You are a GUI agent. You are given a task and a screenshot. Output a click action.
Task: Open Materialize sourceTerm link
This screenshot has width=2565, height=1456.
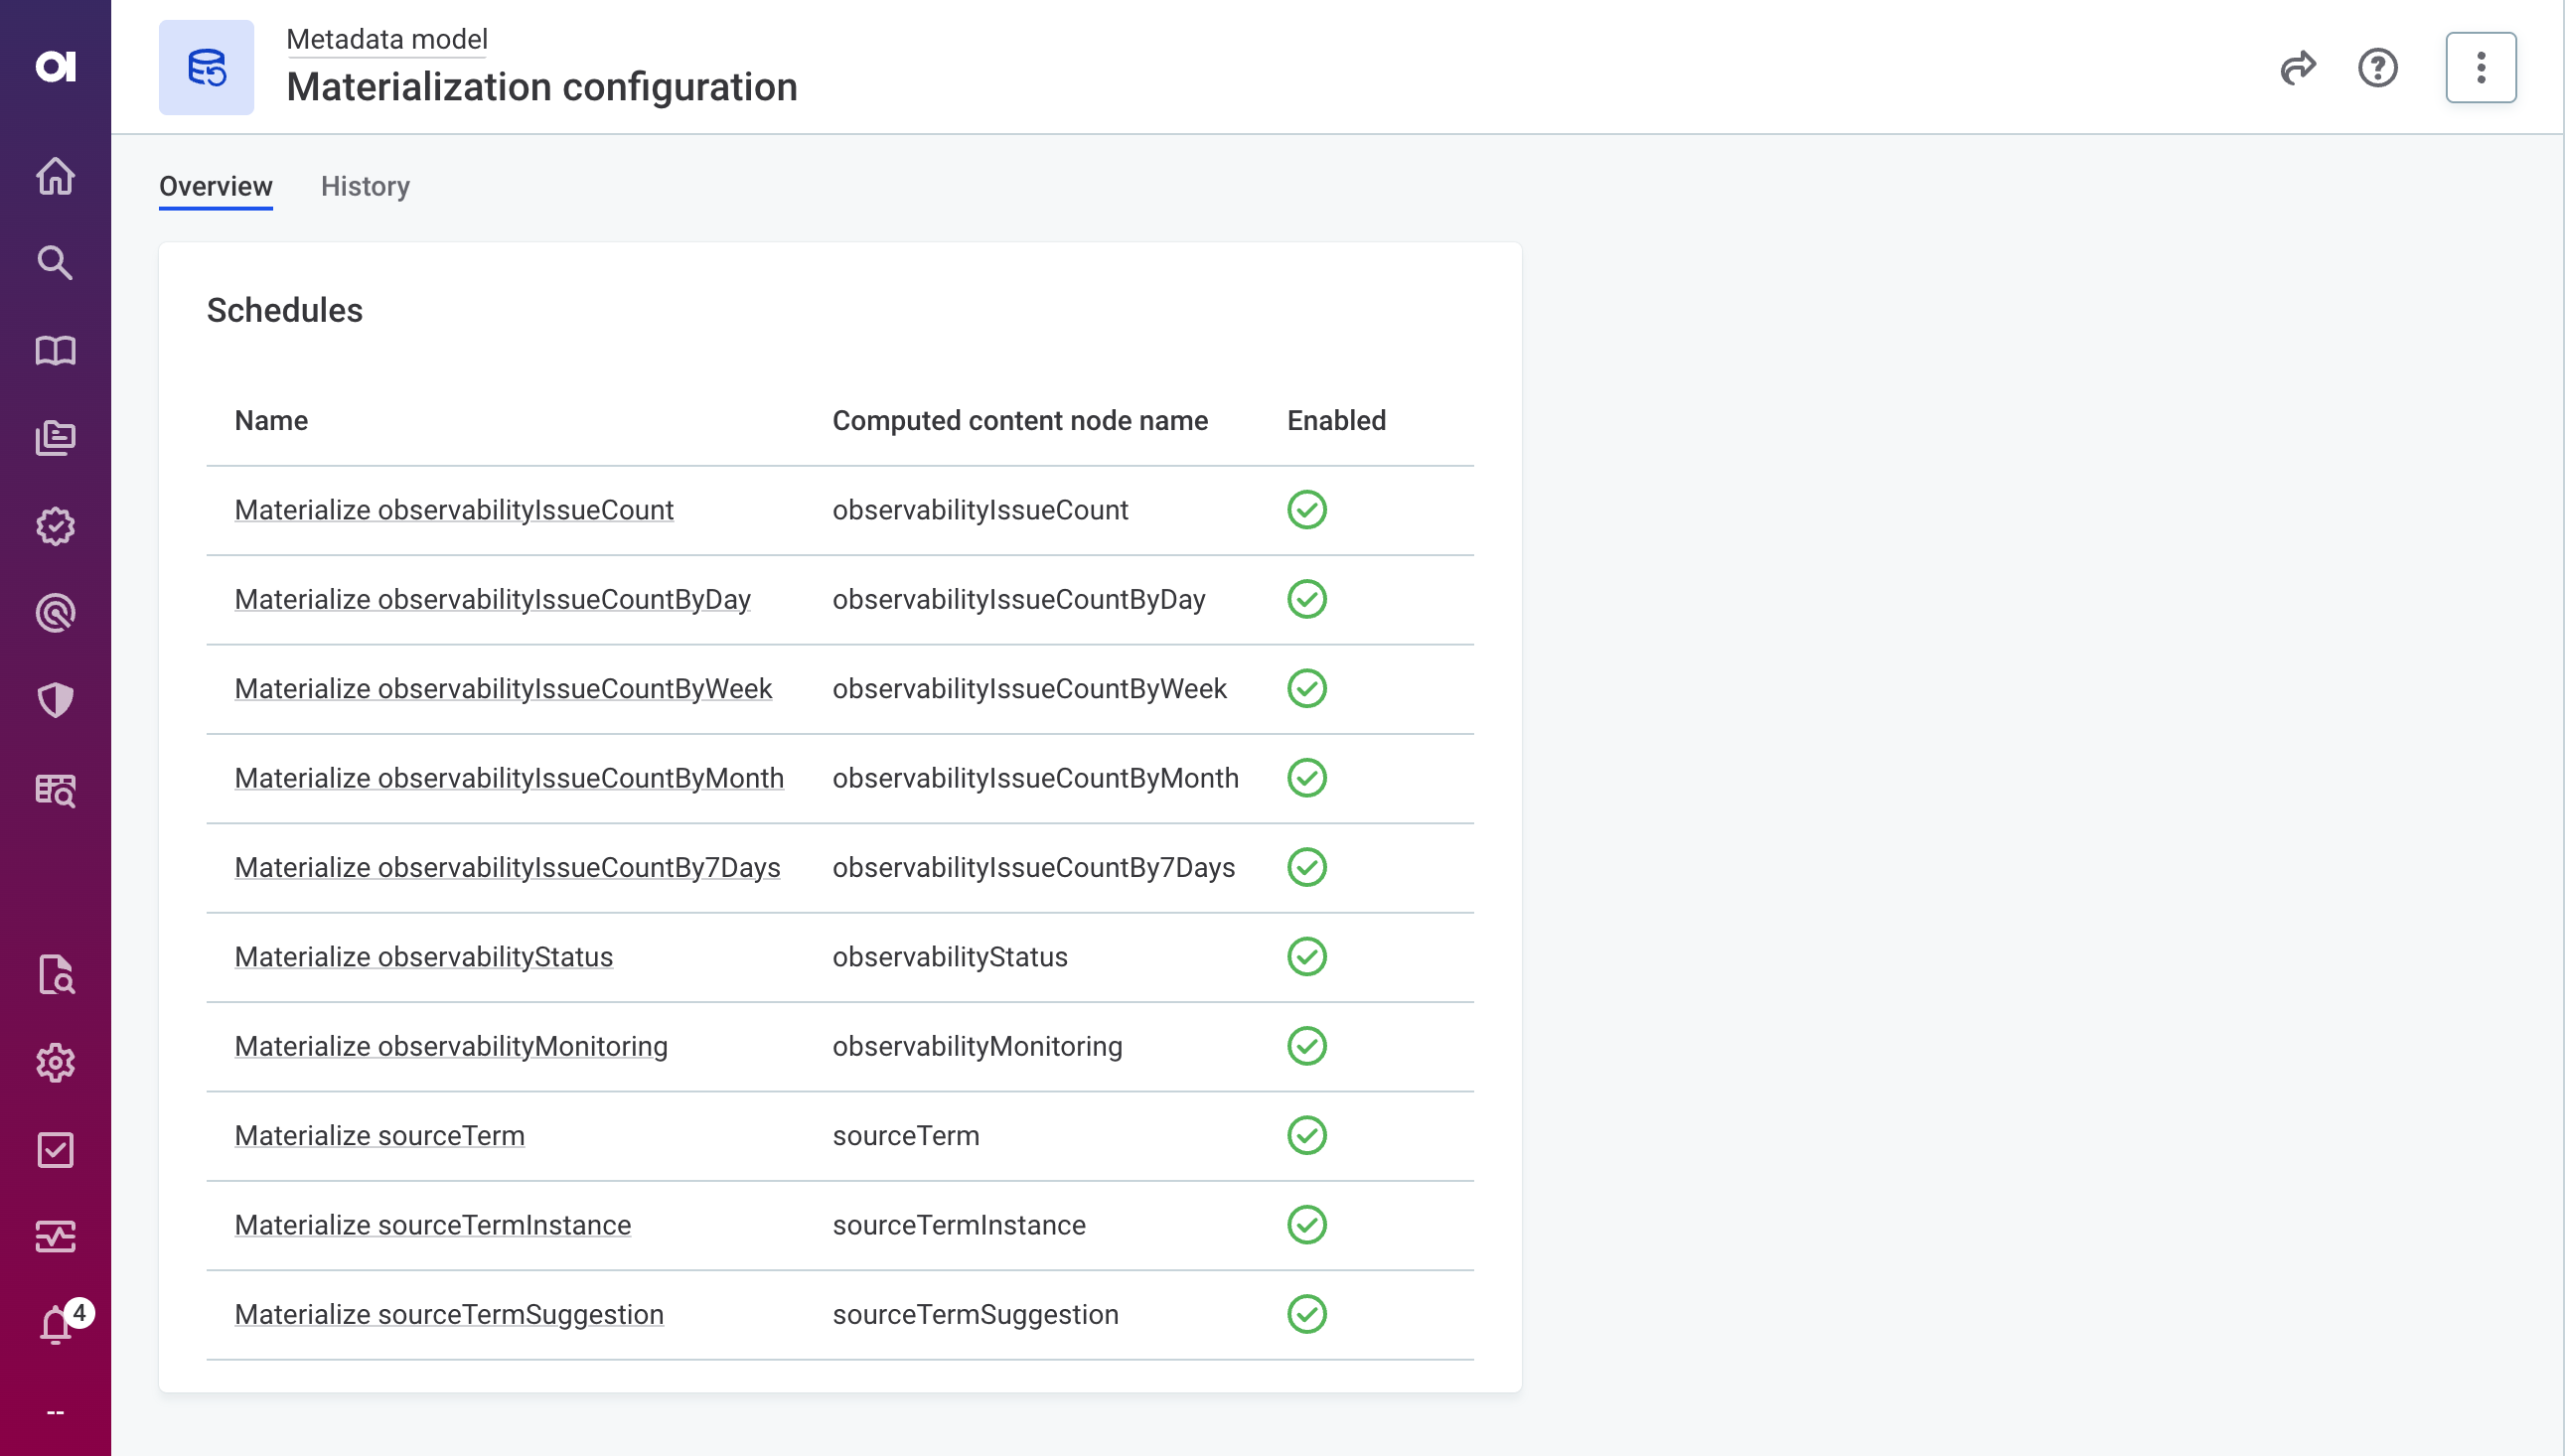[x=380, y=1136]
